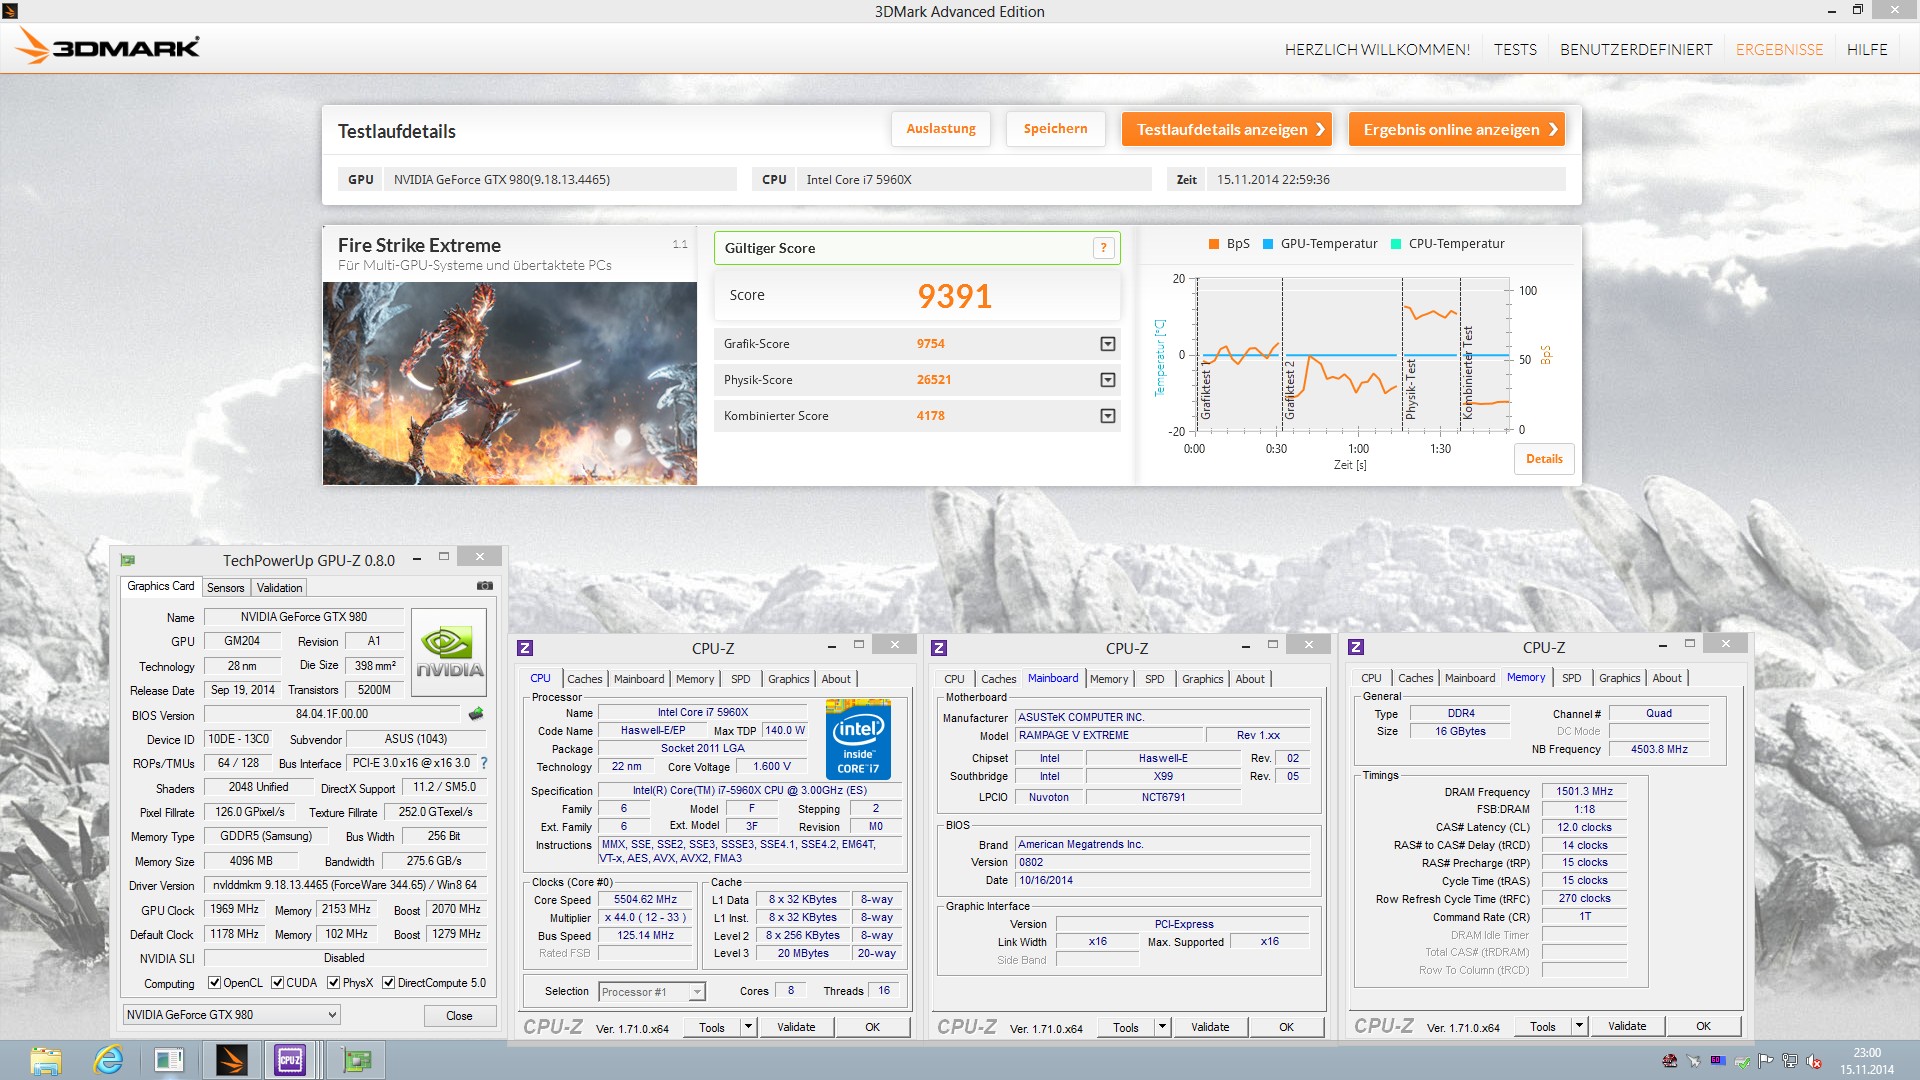Switch to 3DMark from the taskbar

(x=231, y=1060)
